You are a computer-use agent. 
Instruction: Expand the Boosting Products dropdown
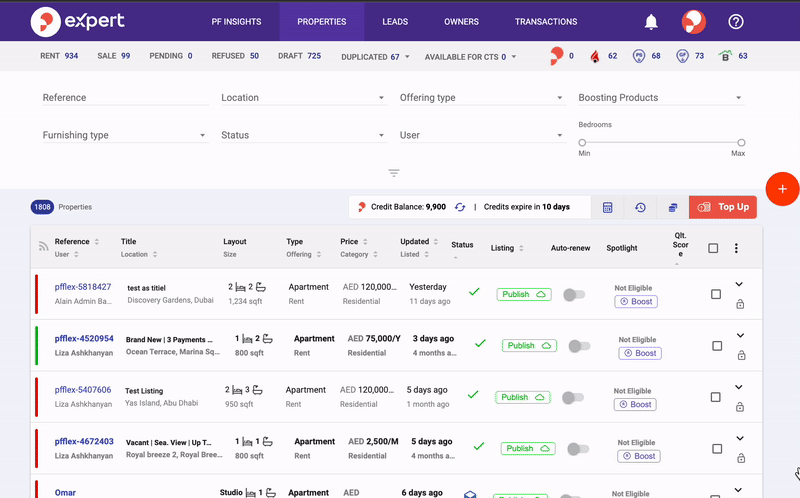pyautogui.click(x=660, y=98)
